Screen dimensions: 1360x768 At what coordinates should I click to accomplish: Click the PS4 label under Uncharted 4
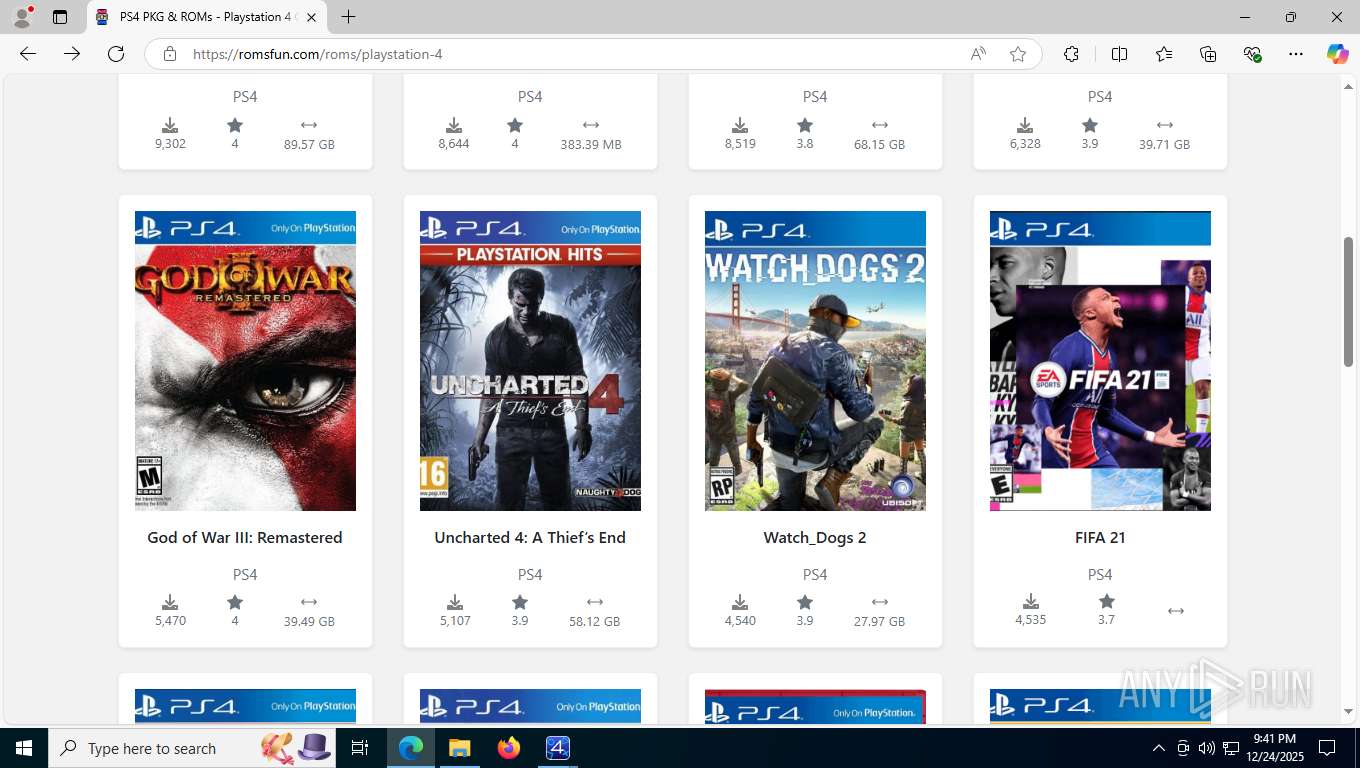tap(530, 574)
